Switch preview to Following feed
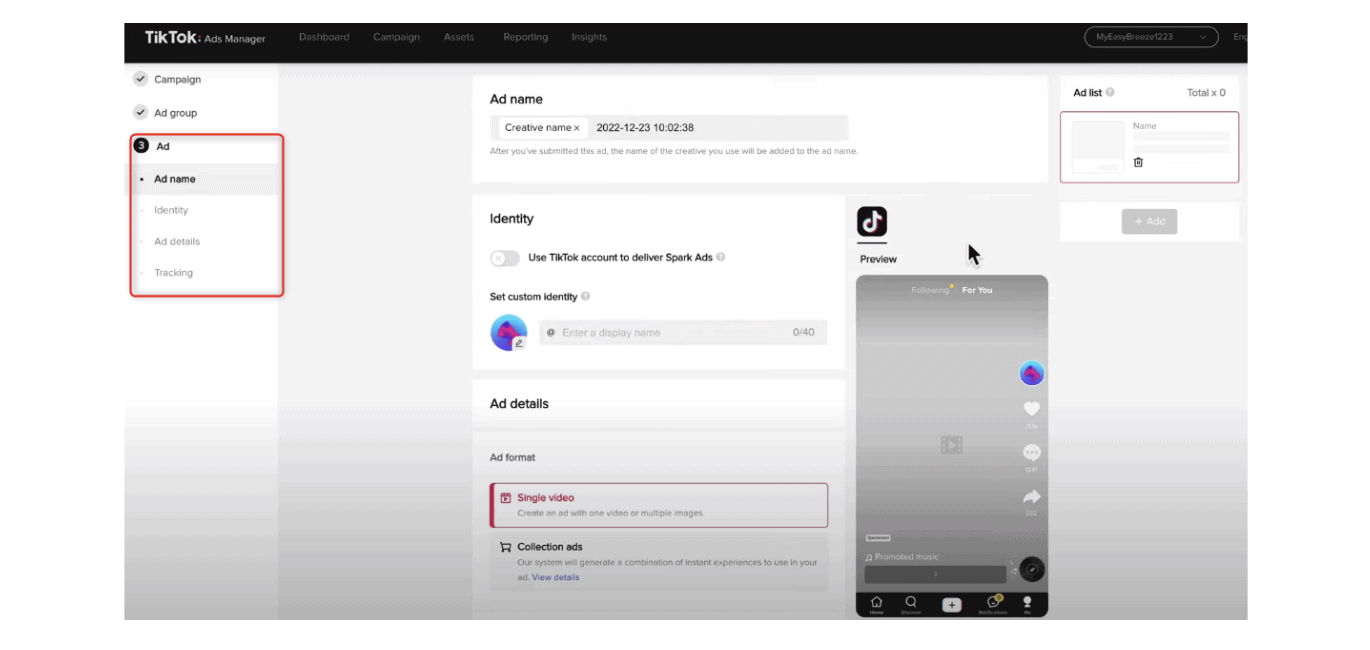This screenshot has height=650, width=1370. pyautogui.click(x=930, y=290)
